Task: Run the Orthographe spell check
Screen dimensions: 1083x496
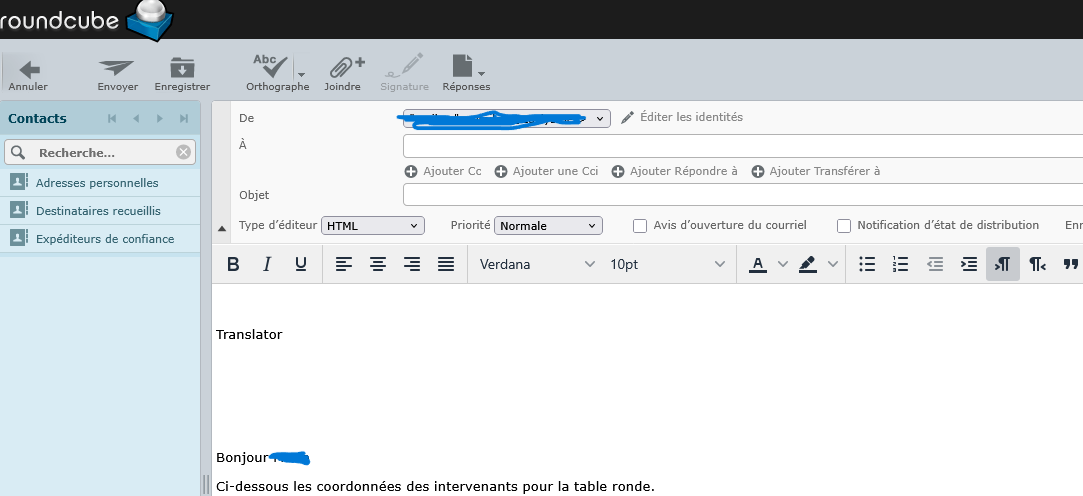Action: tap(270, 67)
